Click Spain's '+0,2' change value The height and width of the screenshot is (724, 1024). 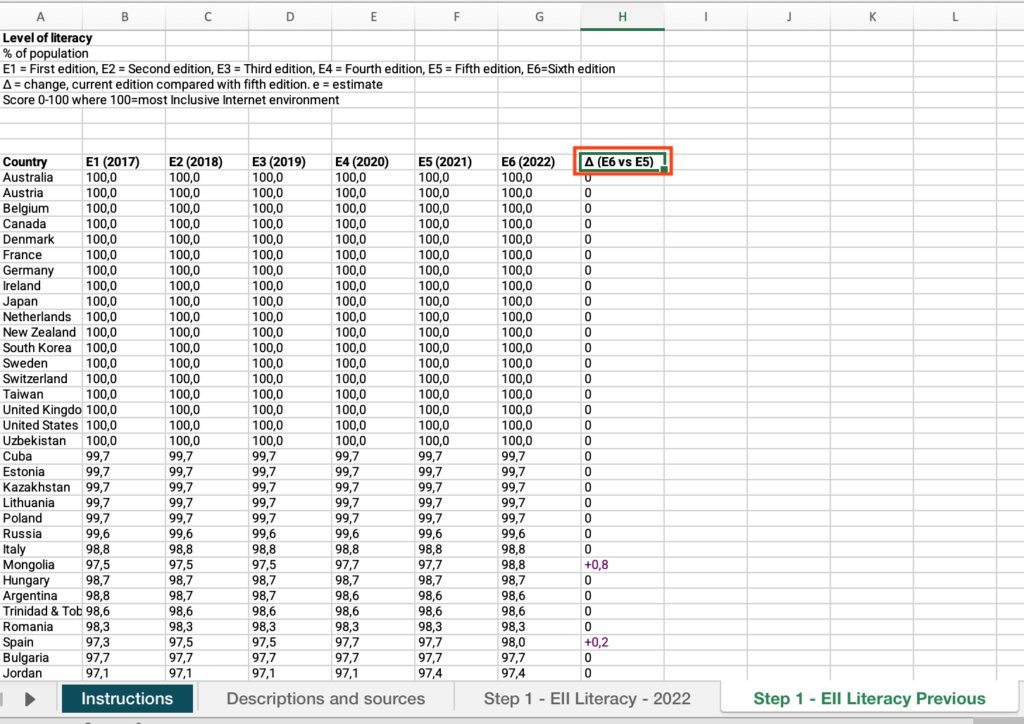pos(622,642)
